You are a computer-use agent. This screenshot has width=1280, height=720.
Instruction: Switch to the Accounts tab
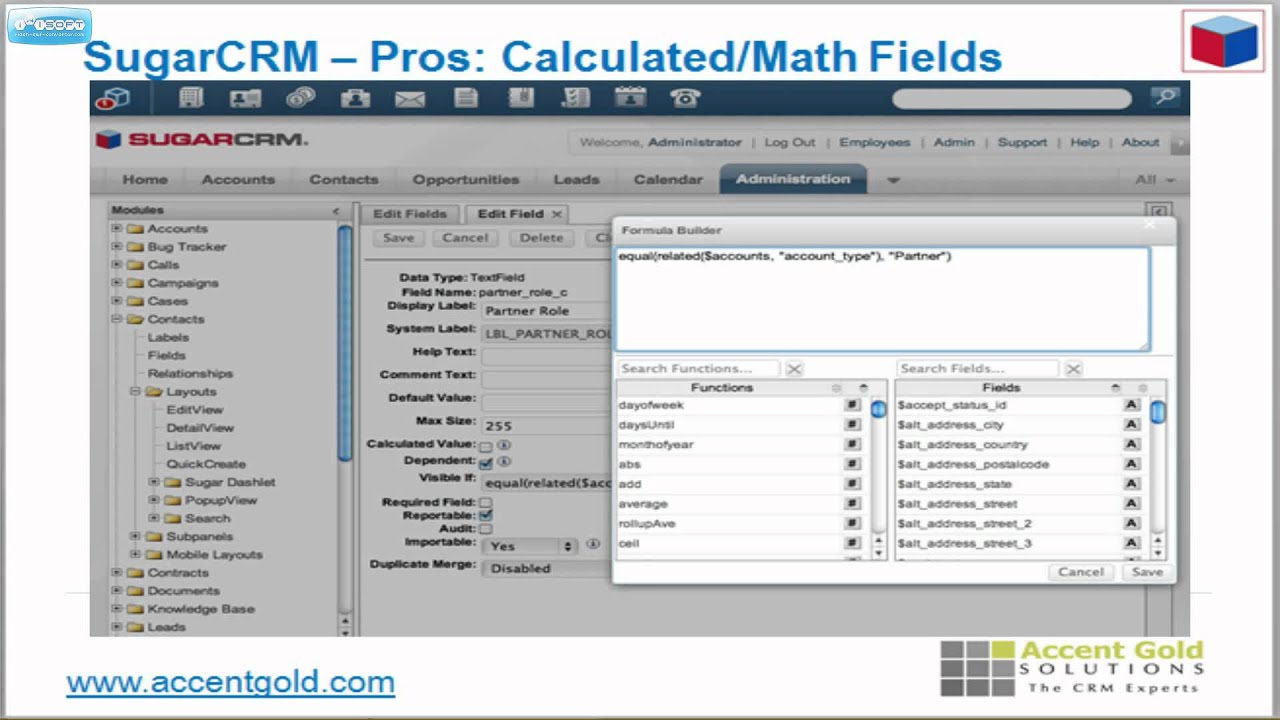pos(238,180)
